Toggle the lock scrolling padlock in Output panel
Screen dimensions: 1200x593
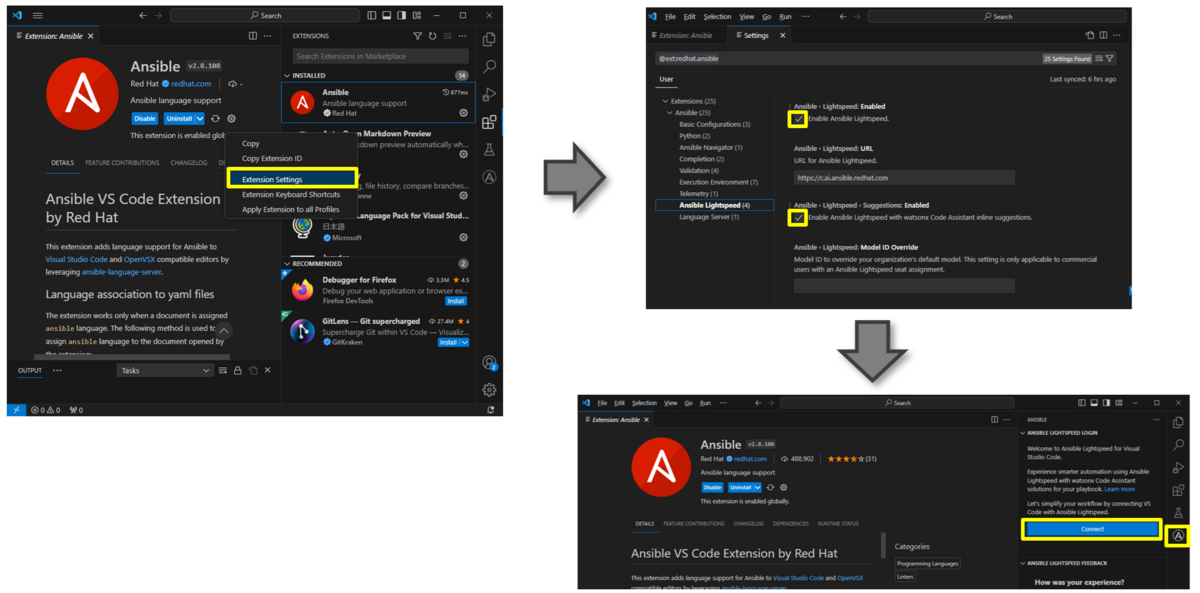point(238,370)
